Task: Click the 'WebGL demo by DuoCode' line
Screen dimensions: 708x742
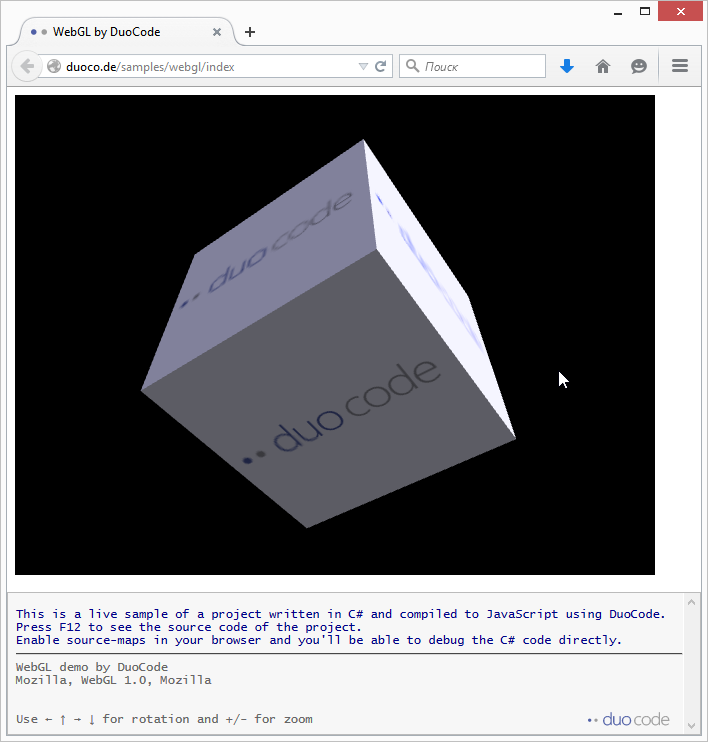Action: [x=92, y=667]
